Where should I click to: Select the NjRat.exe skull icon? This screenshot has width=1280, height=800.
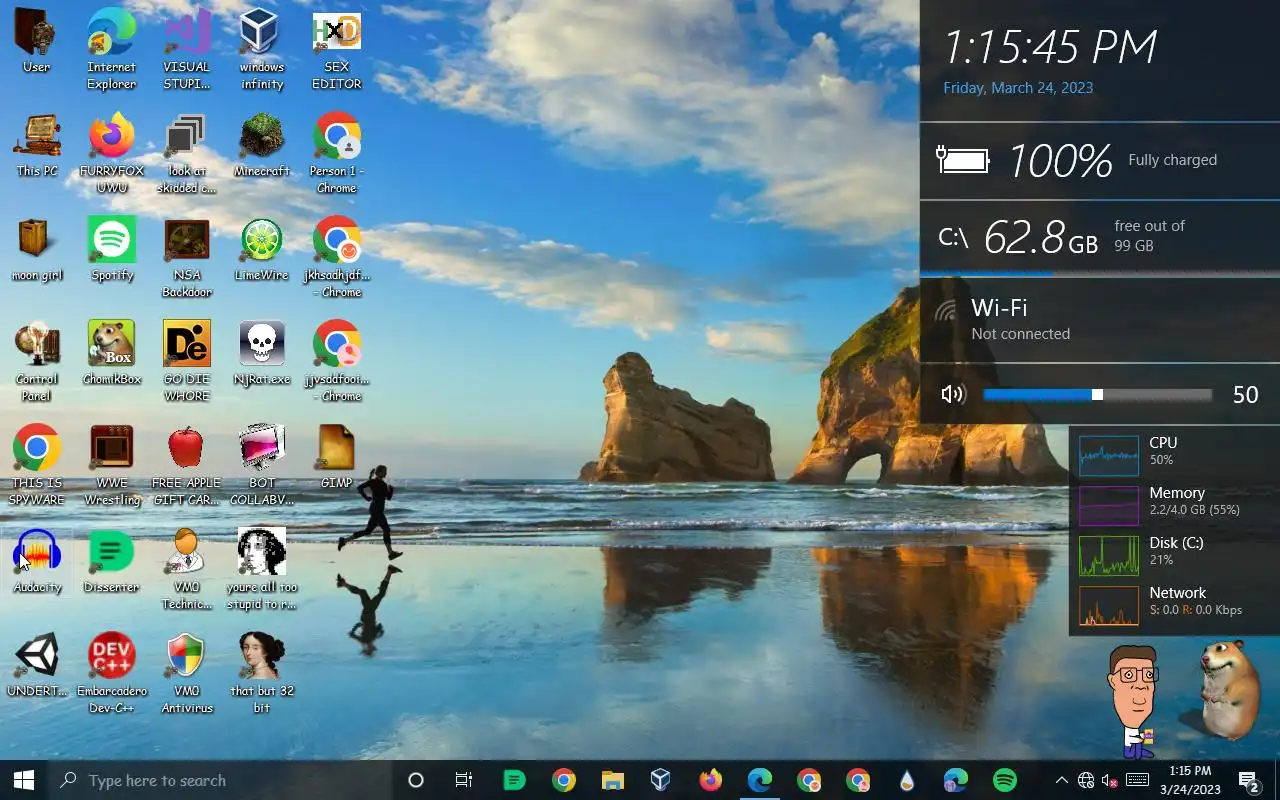click(x=262, y=352)
